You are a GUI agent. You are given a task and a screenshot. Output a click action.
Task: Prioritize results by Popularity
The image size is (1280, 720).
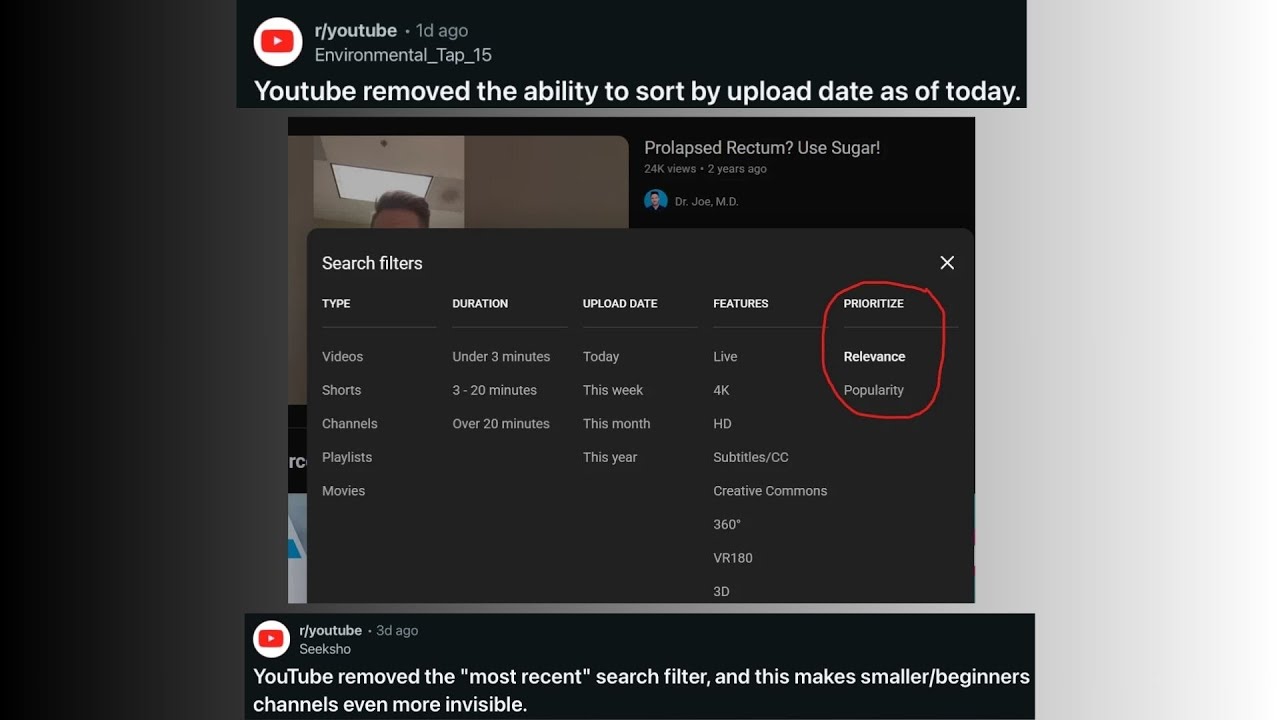tap(873, 390)
